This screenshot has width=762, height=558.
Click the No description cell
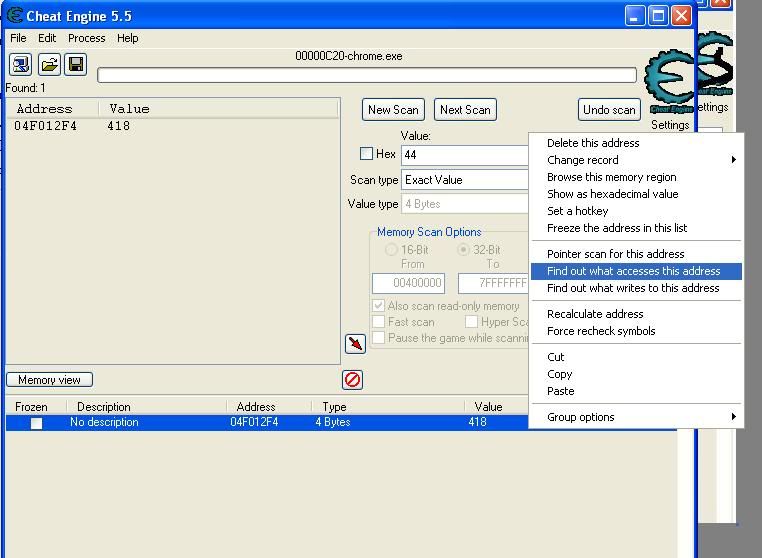[x=104, y=422]
